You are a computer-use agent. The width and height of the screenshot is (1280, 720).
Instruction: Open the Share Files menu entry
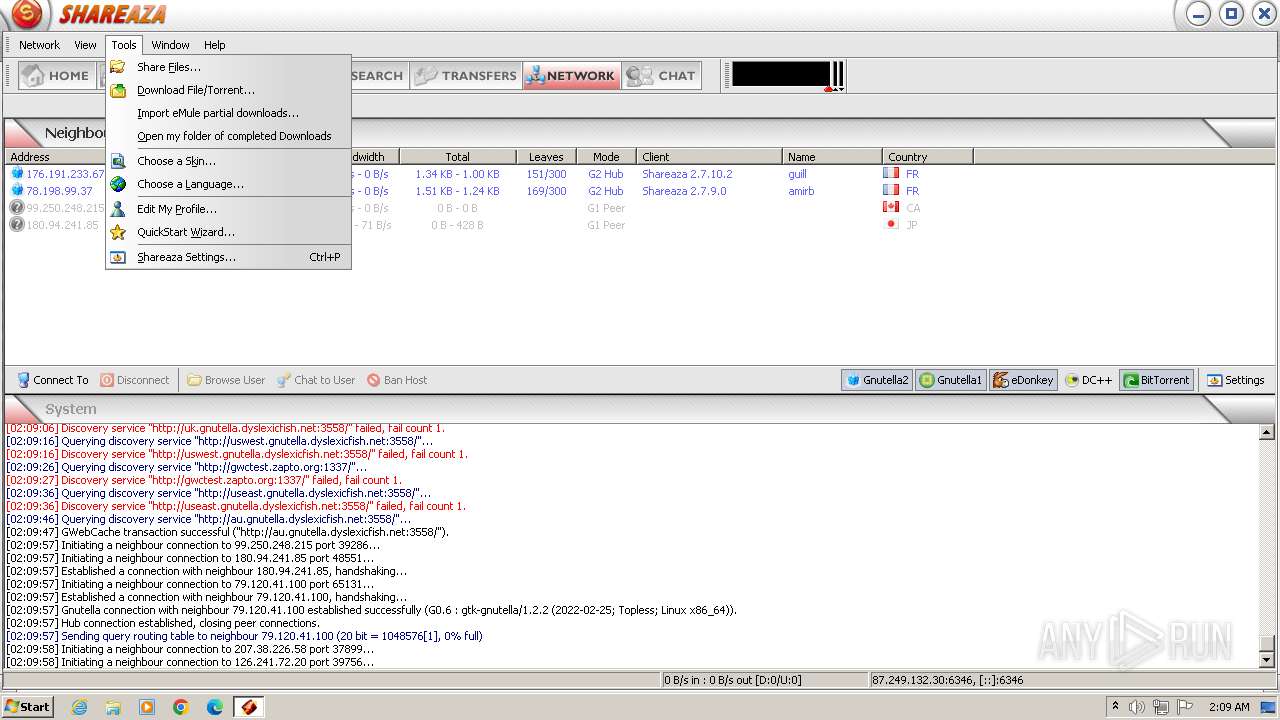[x=228, y=67]
